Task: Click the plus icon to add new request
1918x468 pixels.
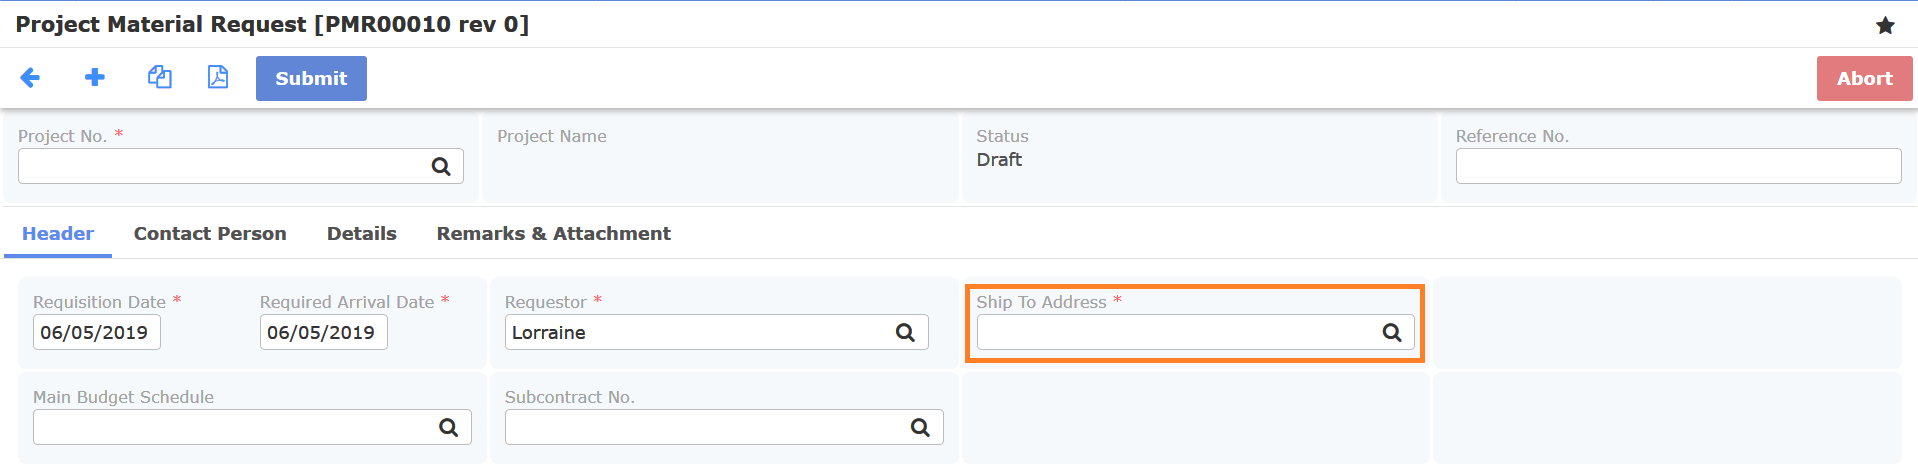Action: point(95,78)
